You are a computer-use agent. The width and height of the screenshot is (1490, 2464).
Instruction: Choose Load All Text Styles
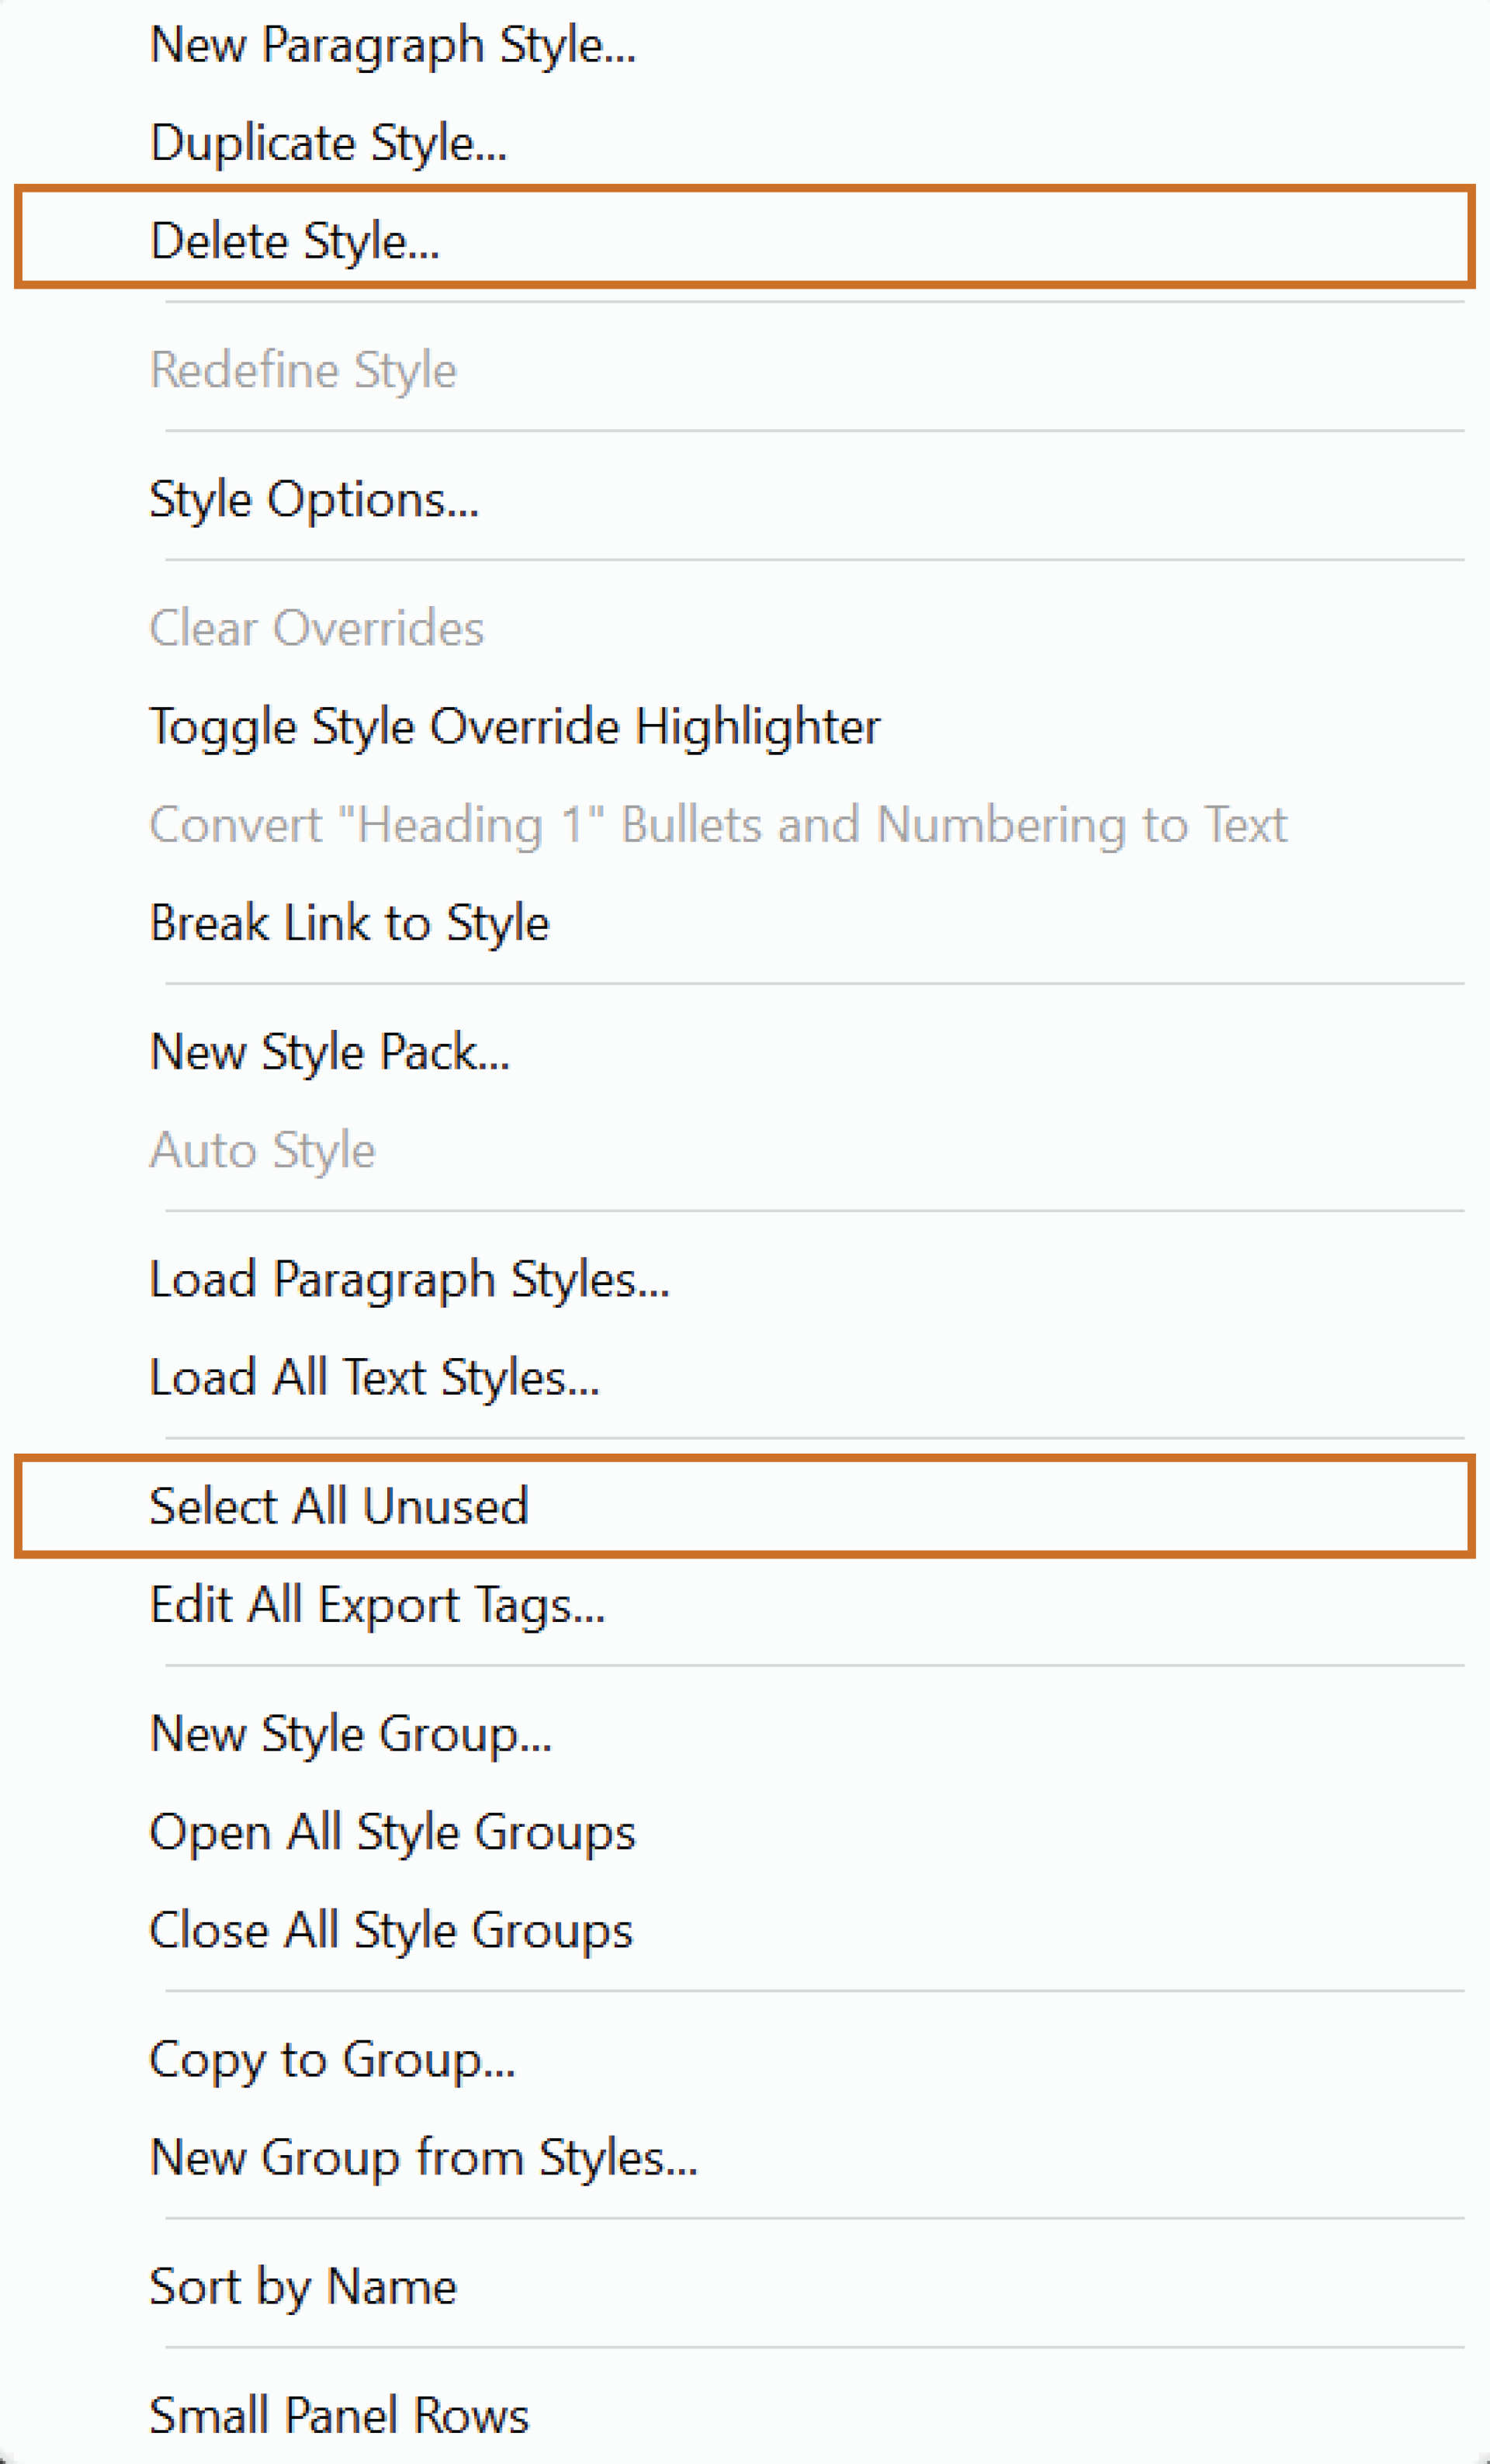point(373,1377)
